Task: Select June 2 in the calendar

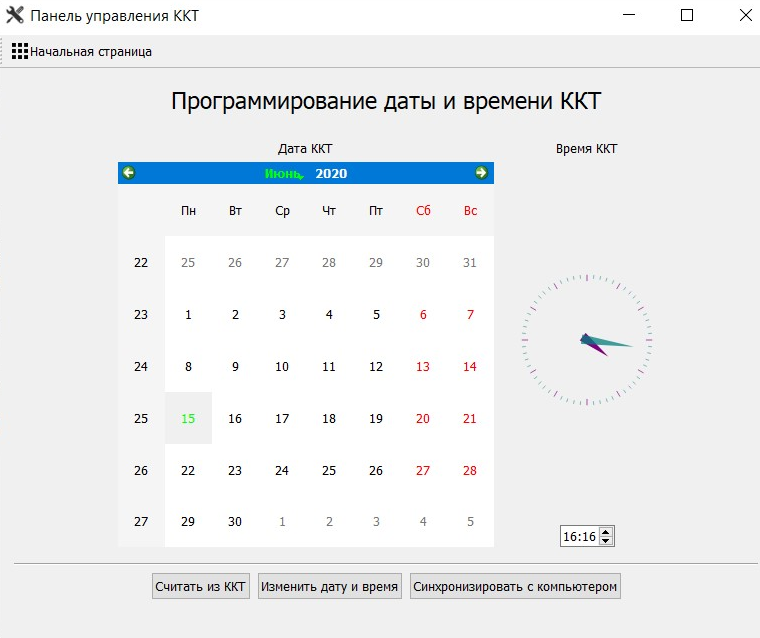Action: 235,315
